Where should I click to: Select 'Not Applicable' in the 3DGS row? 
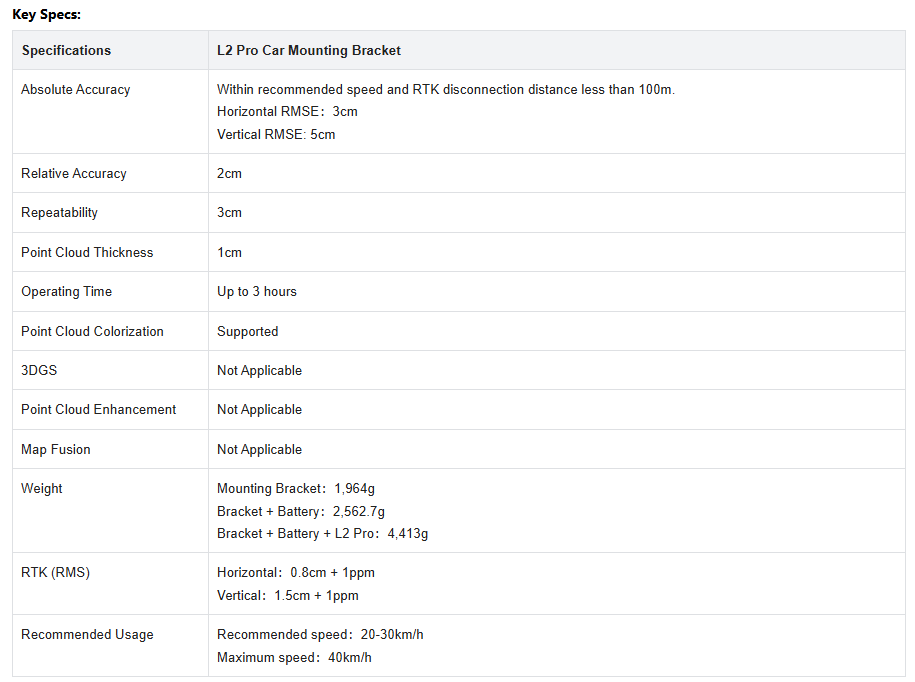[x=260, y=371]
